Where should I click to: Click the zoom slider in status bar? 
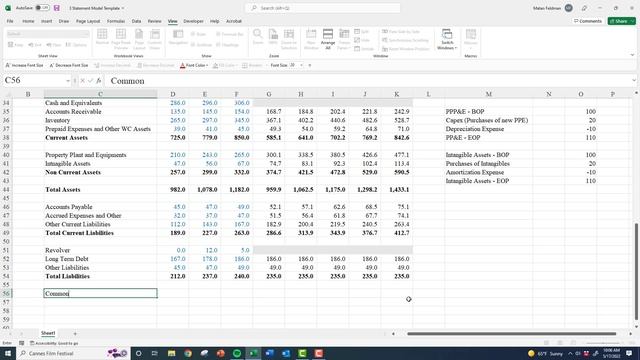click(604, 343)
